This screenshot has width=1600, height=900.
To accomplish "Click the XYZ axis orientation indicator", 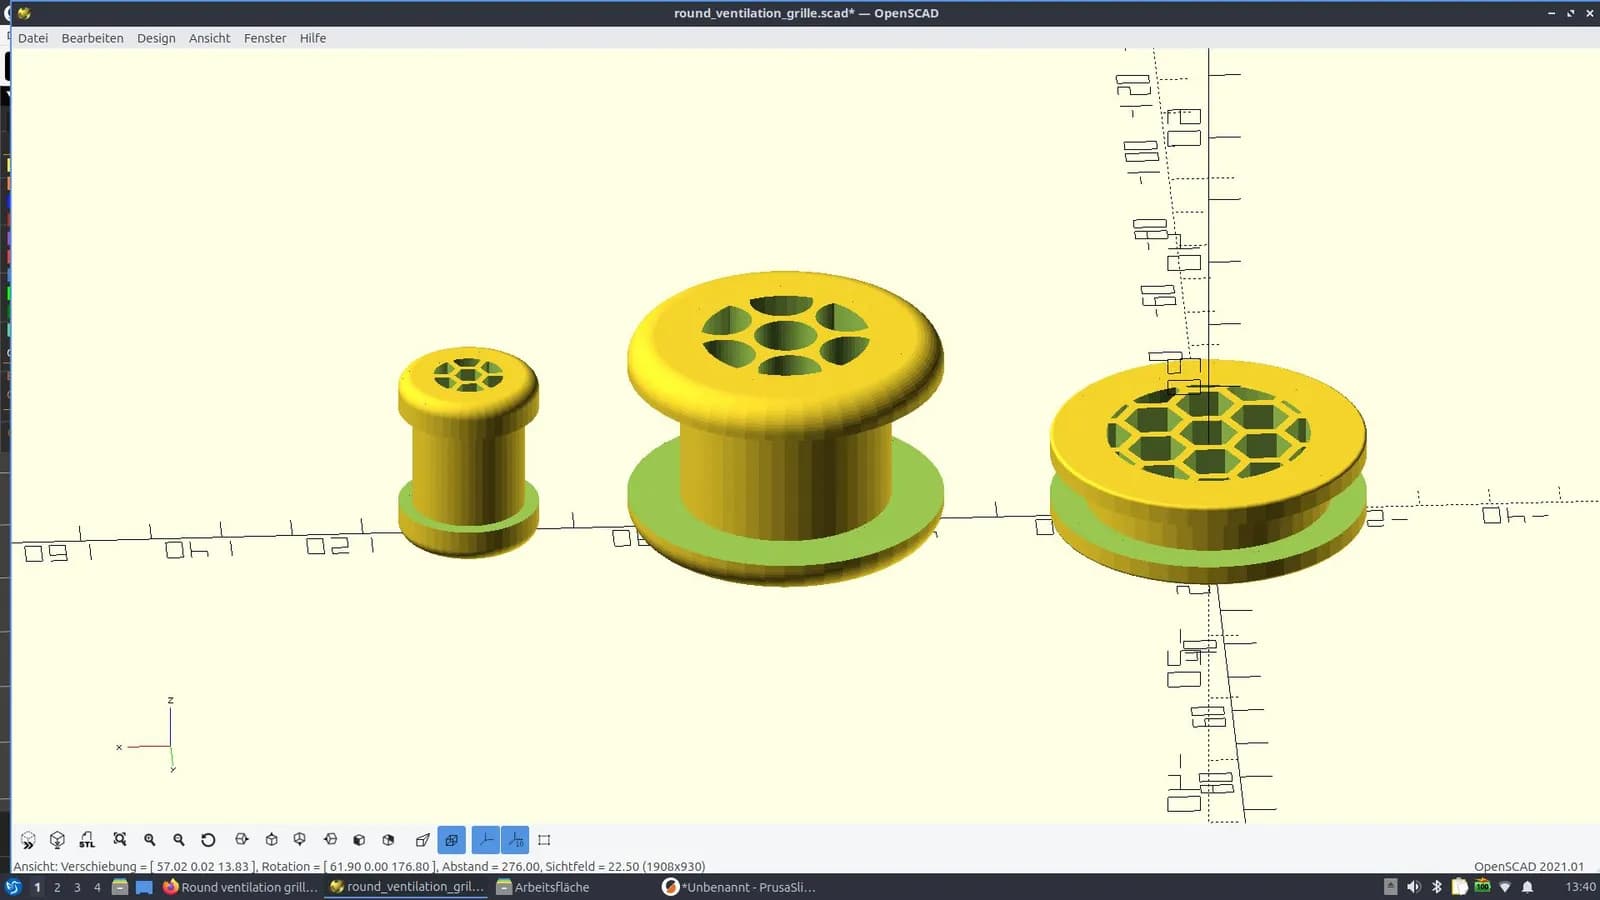I will pyautogui.click(x=148, y=735).
